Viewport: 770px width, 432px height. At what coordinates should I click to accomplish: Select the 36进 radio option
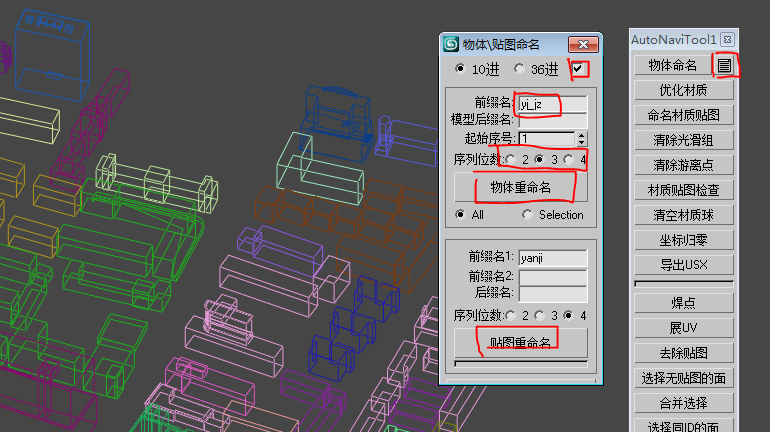click(x=519, y=69)
